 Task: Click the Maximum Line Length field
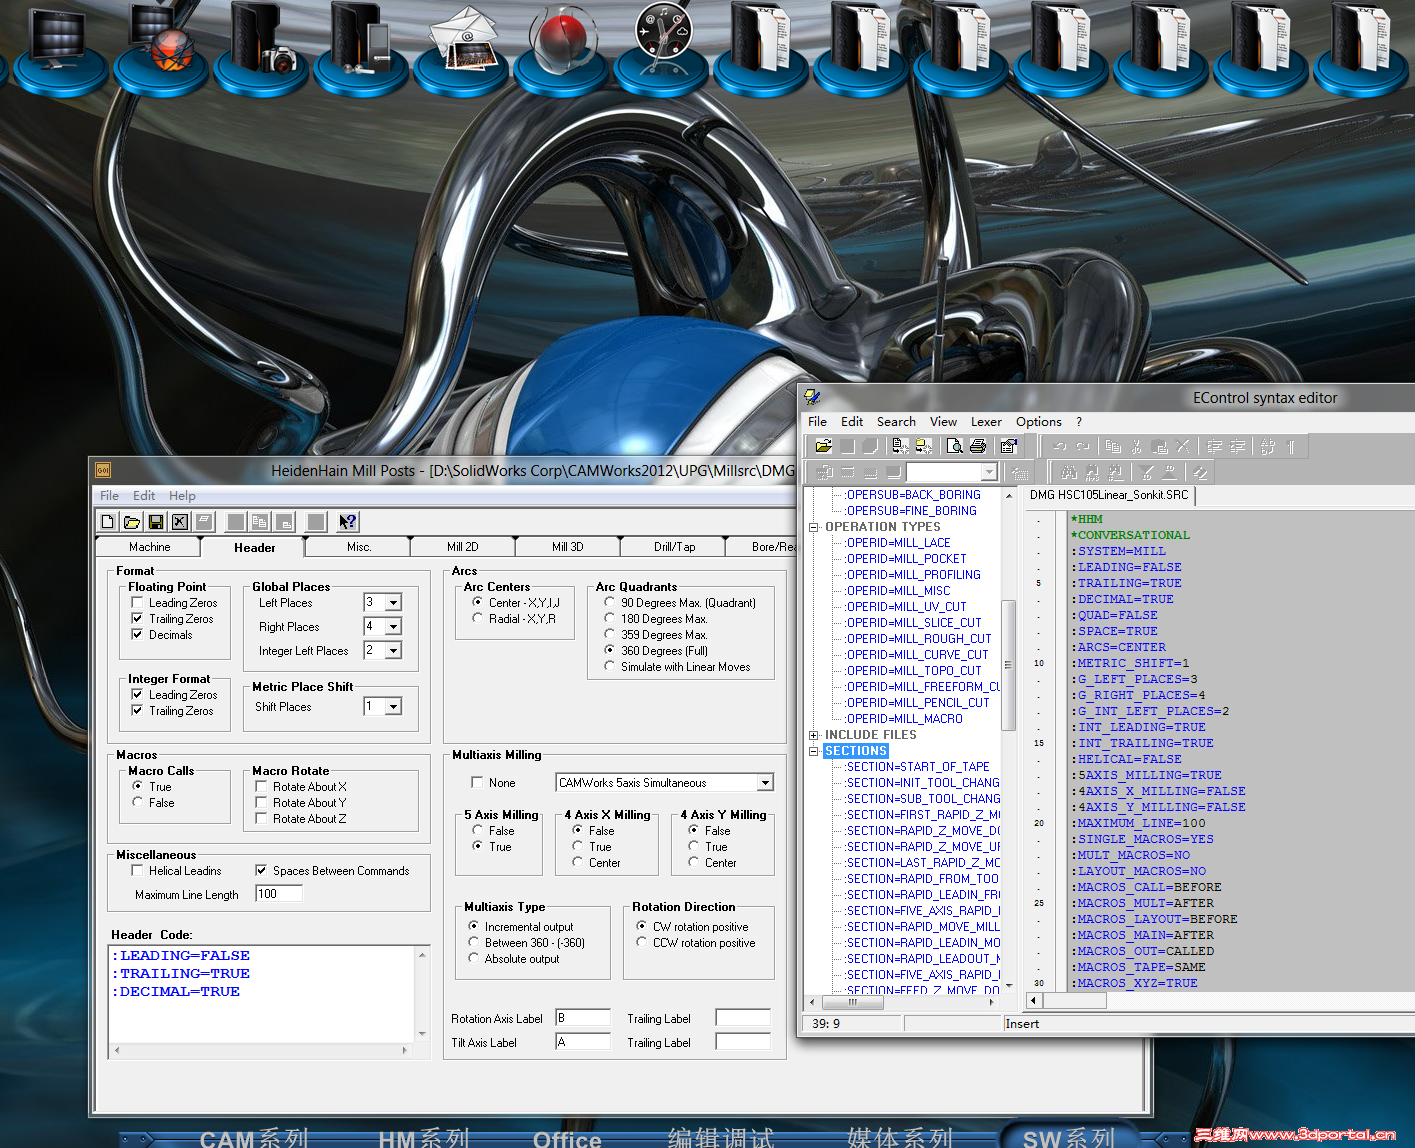(278, 894)
